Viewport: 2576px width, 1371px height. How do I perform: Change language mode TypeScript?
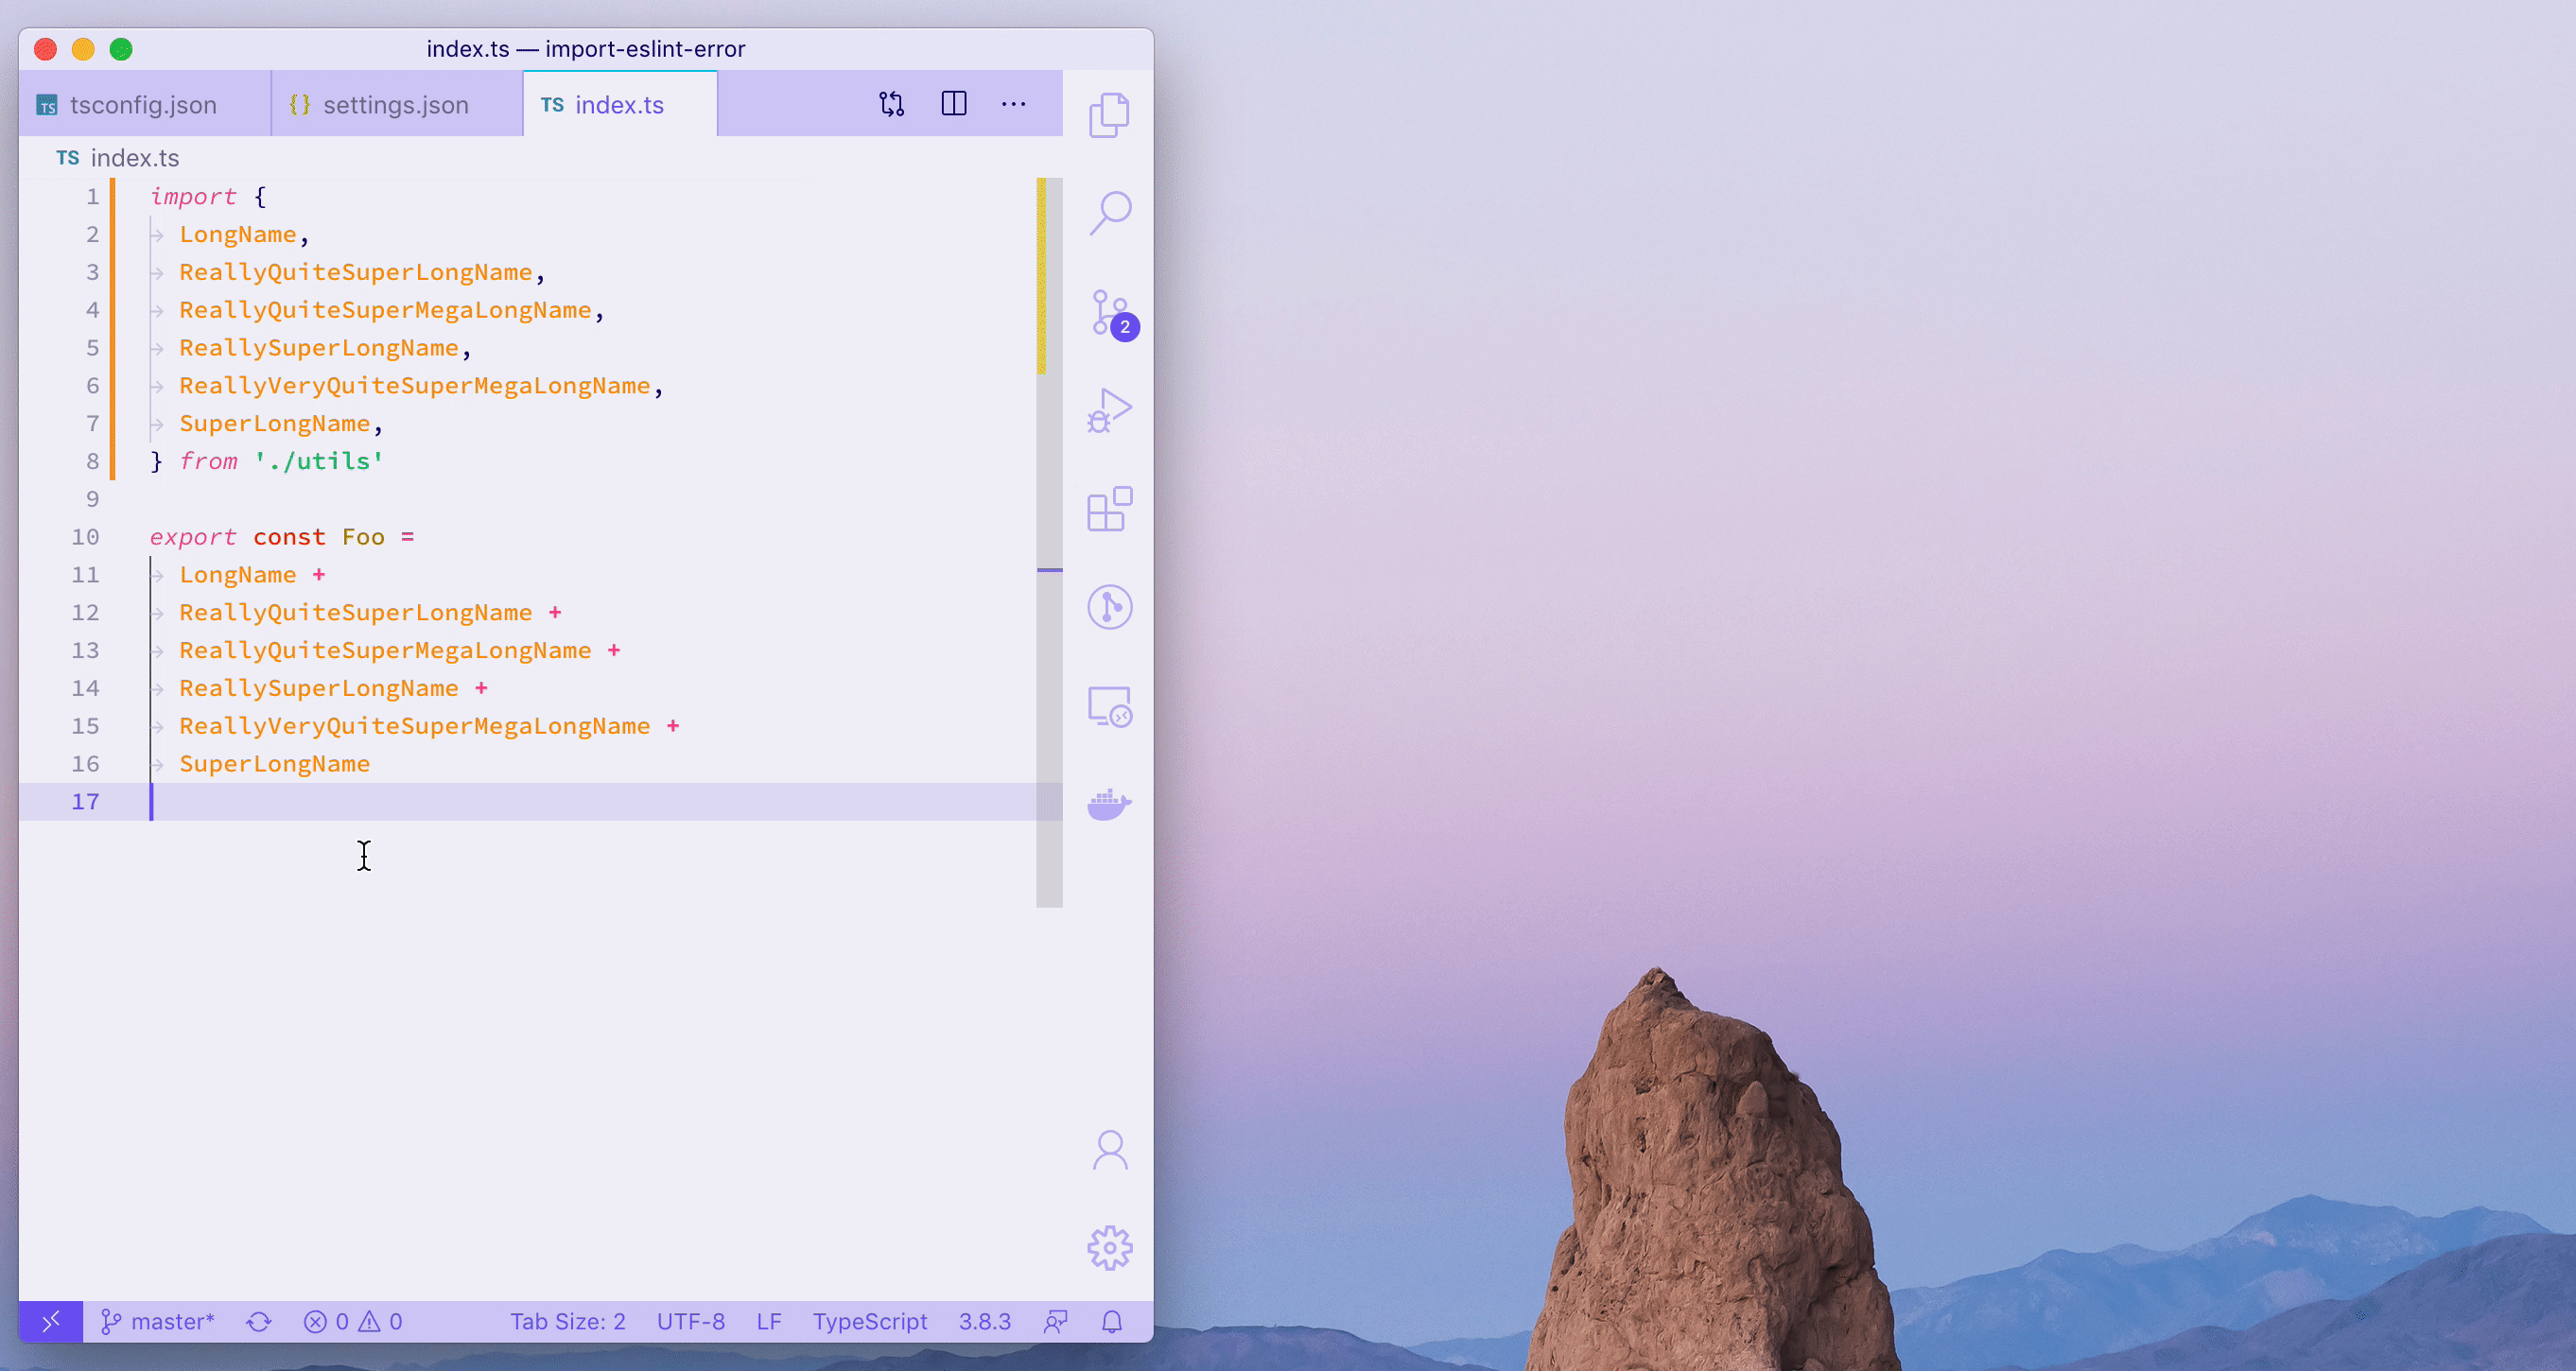pyautogui.click(x=869, y=1321)
